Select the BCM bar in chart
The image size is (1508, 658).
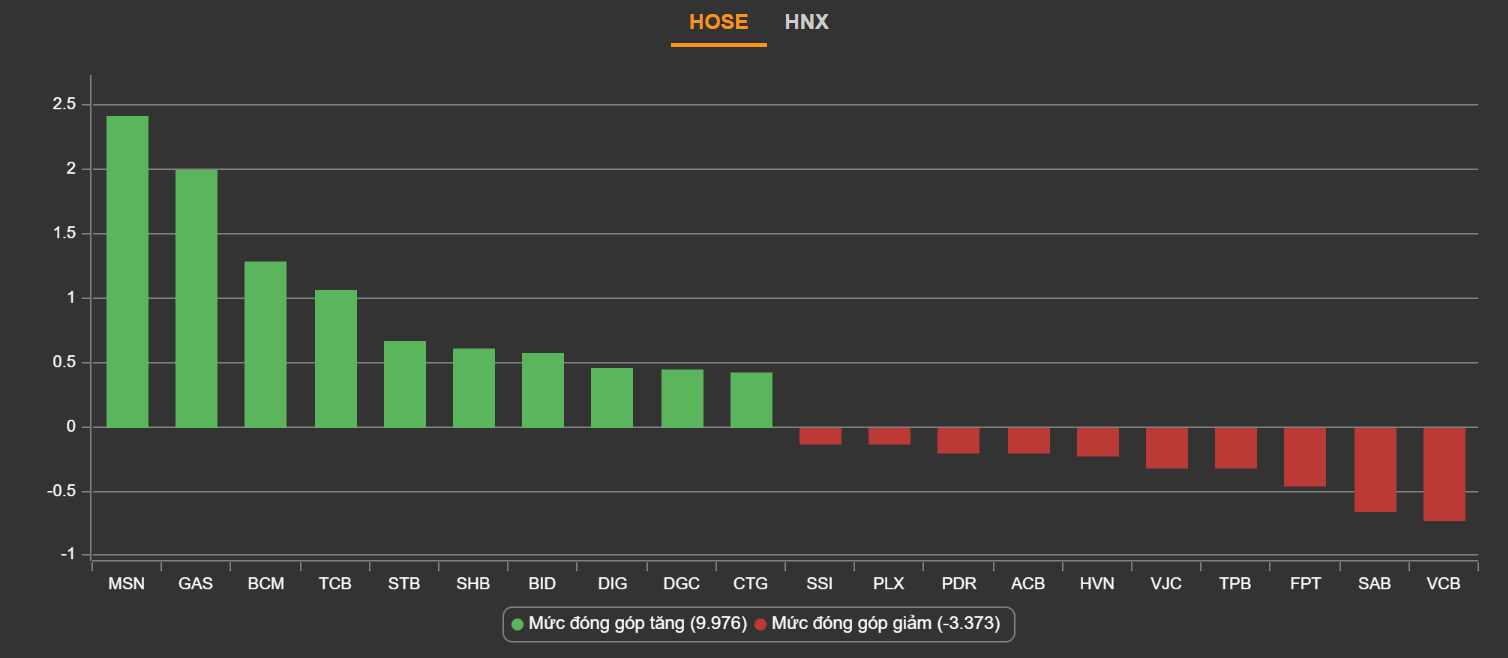(x=266, y=344)
